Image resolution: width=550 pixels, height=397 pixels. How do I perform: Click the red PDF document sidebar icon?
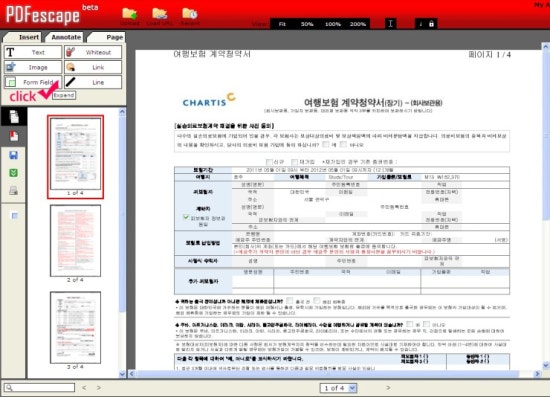(14, 136)
